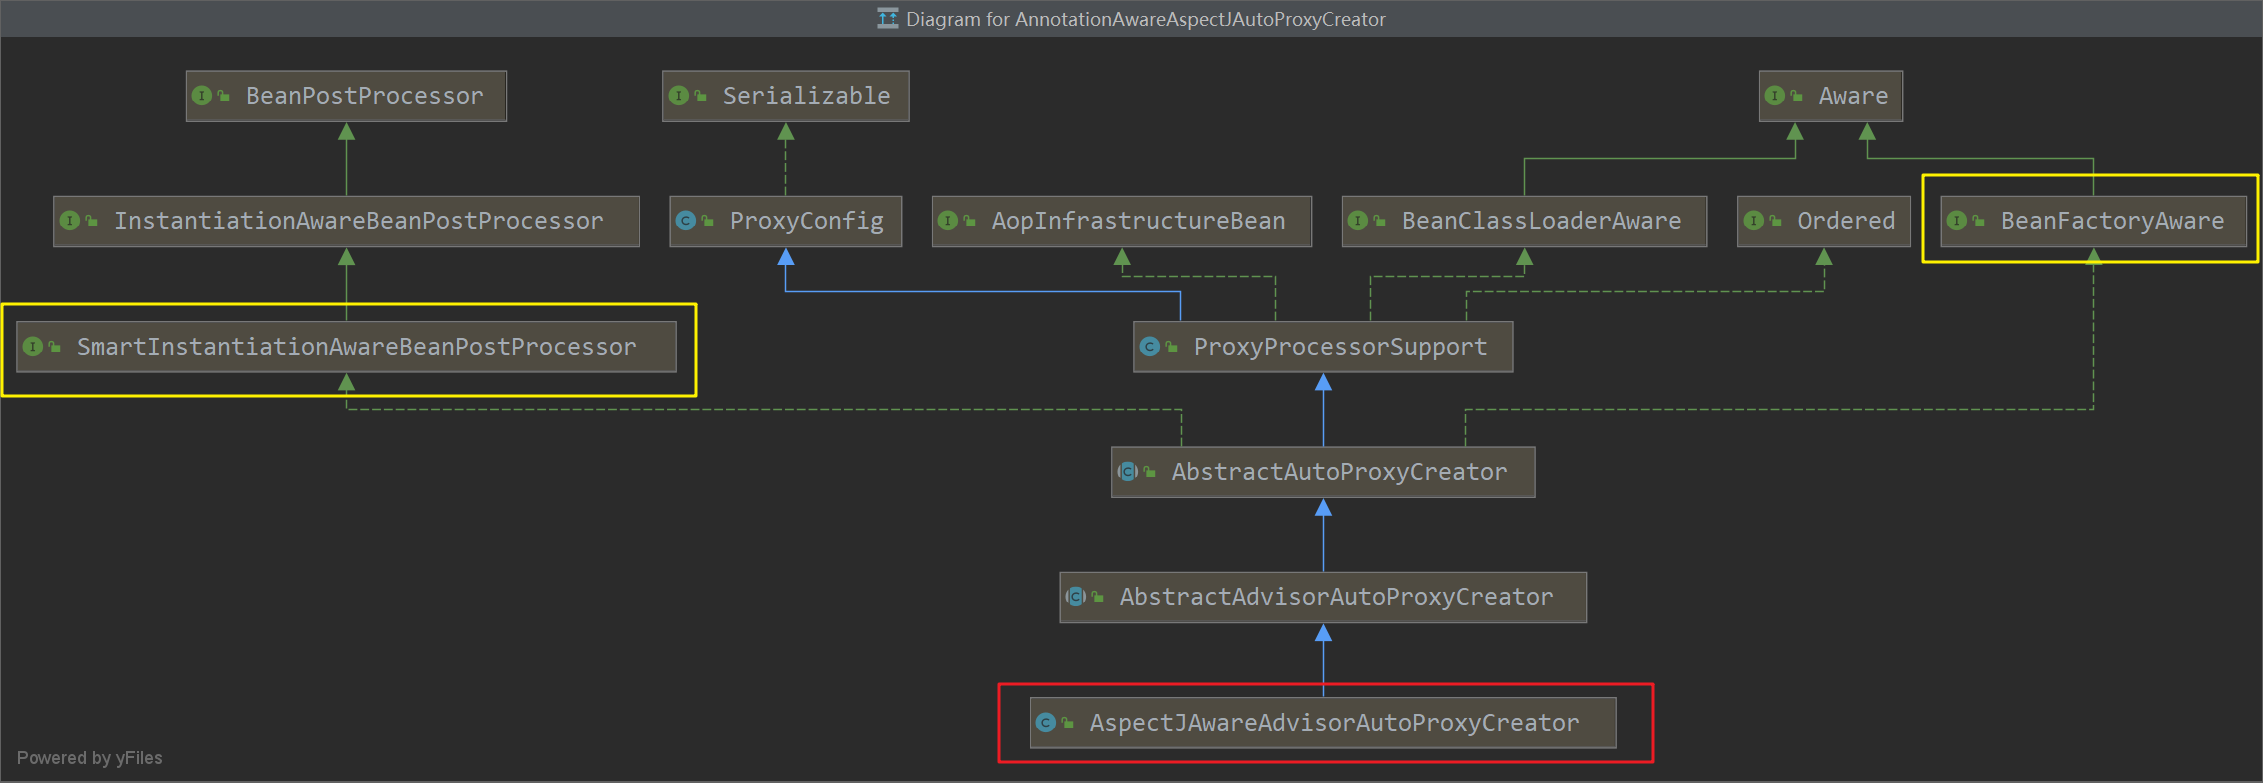Image resolution: width=2263 pixels, height=783 pixels.
Task: Click public visibility icon on Aware
Action: 1797,97
